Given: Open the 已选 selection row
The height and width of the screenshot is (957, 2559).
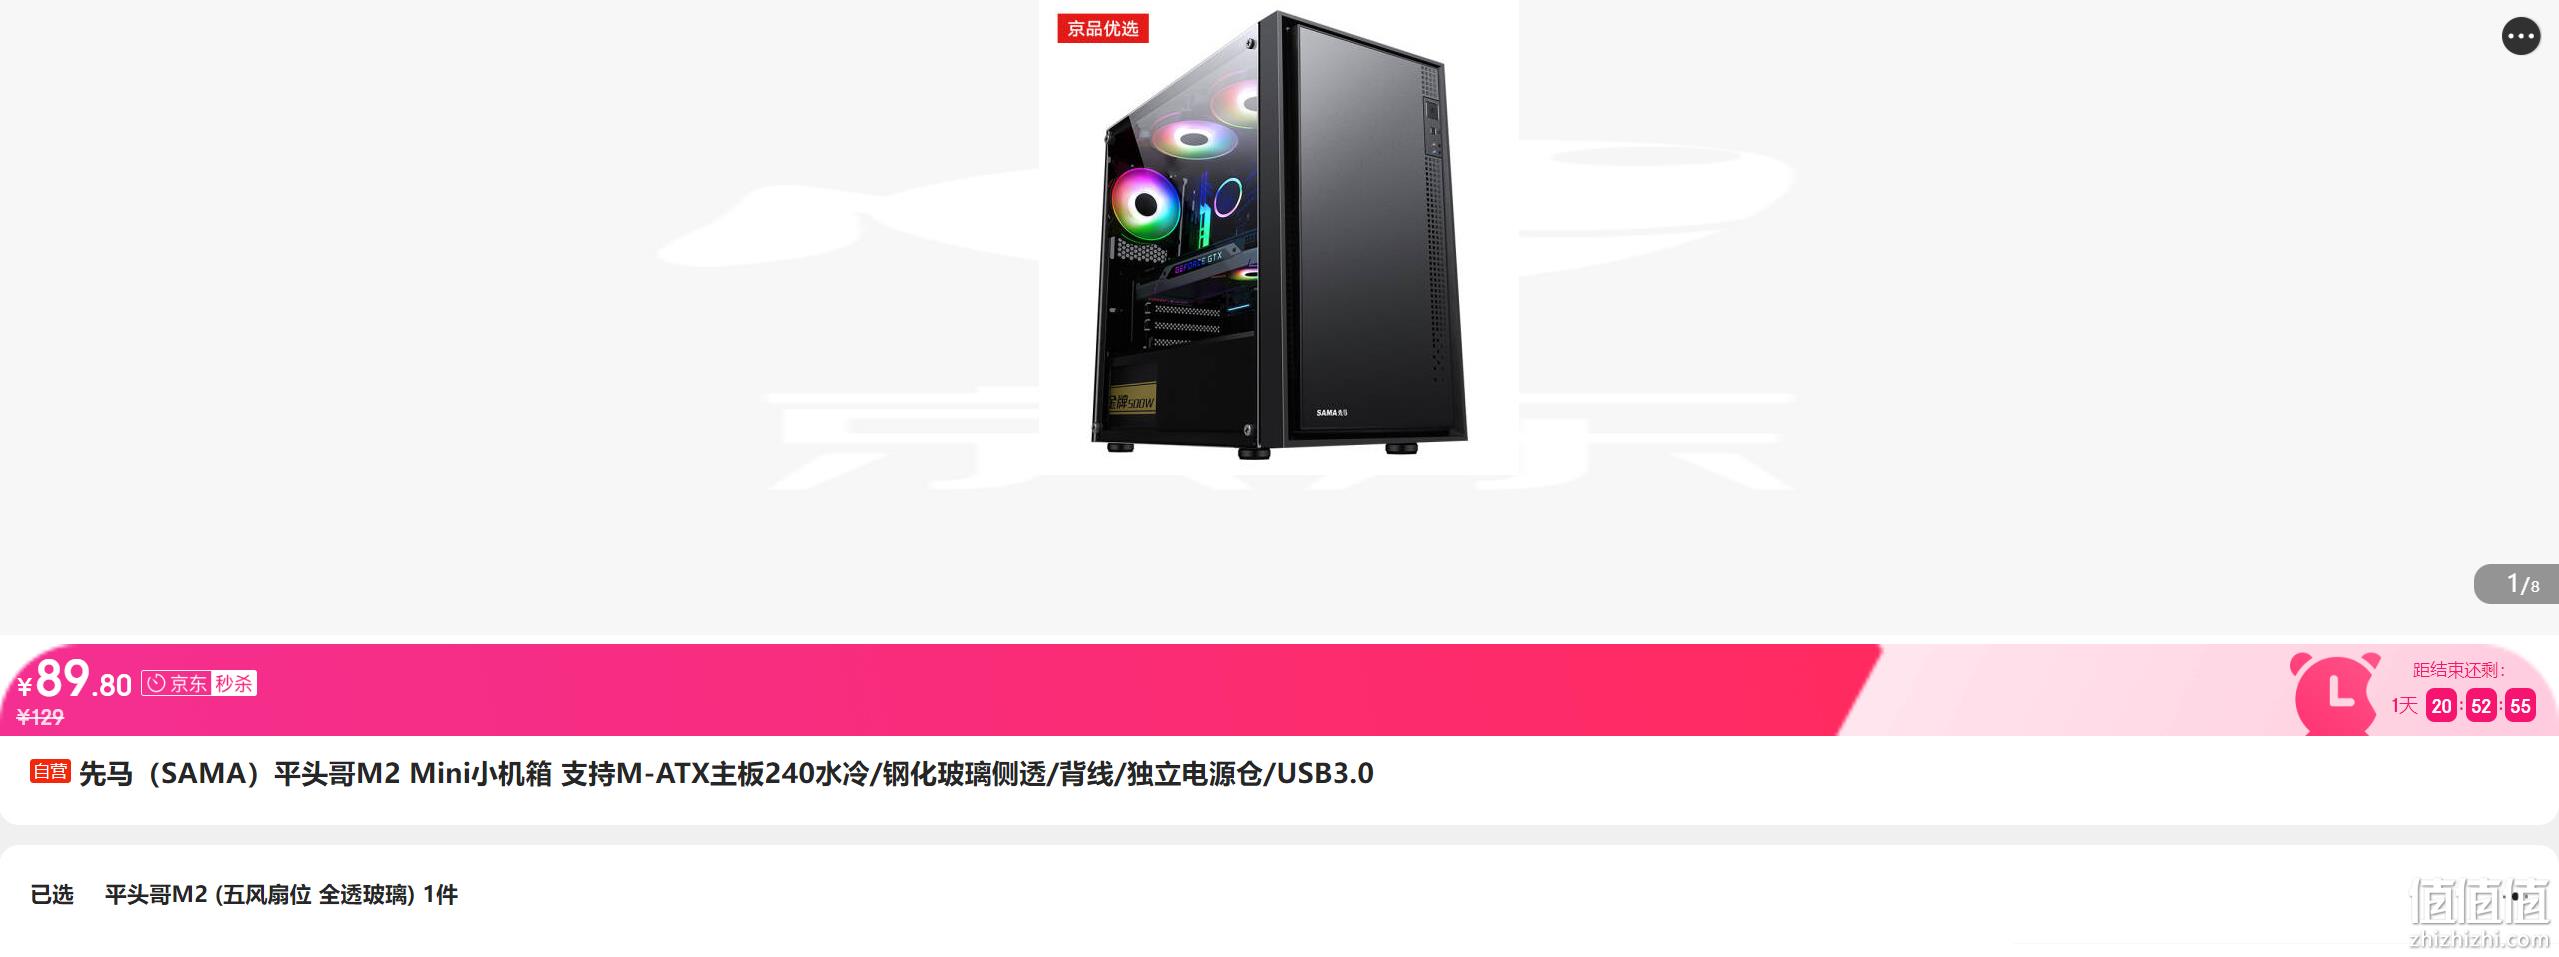Looking at the screenshot, I should (1279, 895).
